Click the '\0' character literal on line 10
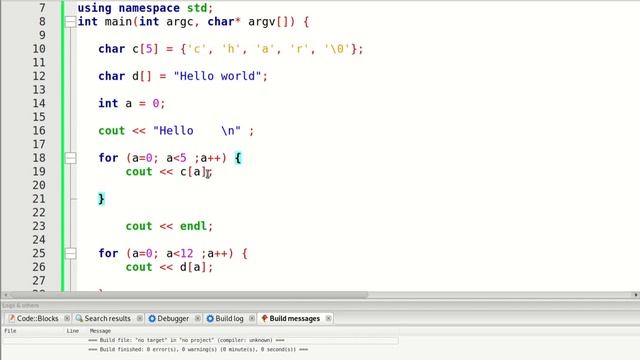This screenshot has width=640, height=360. pyautogui.click(x=338, y=49)
